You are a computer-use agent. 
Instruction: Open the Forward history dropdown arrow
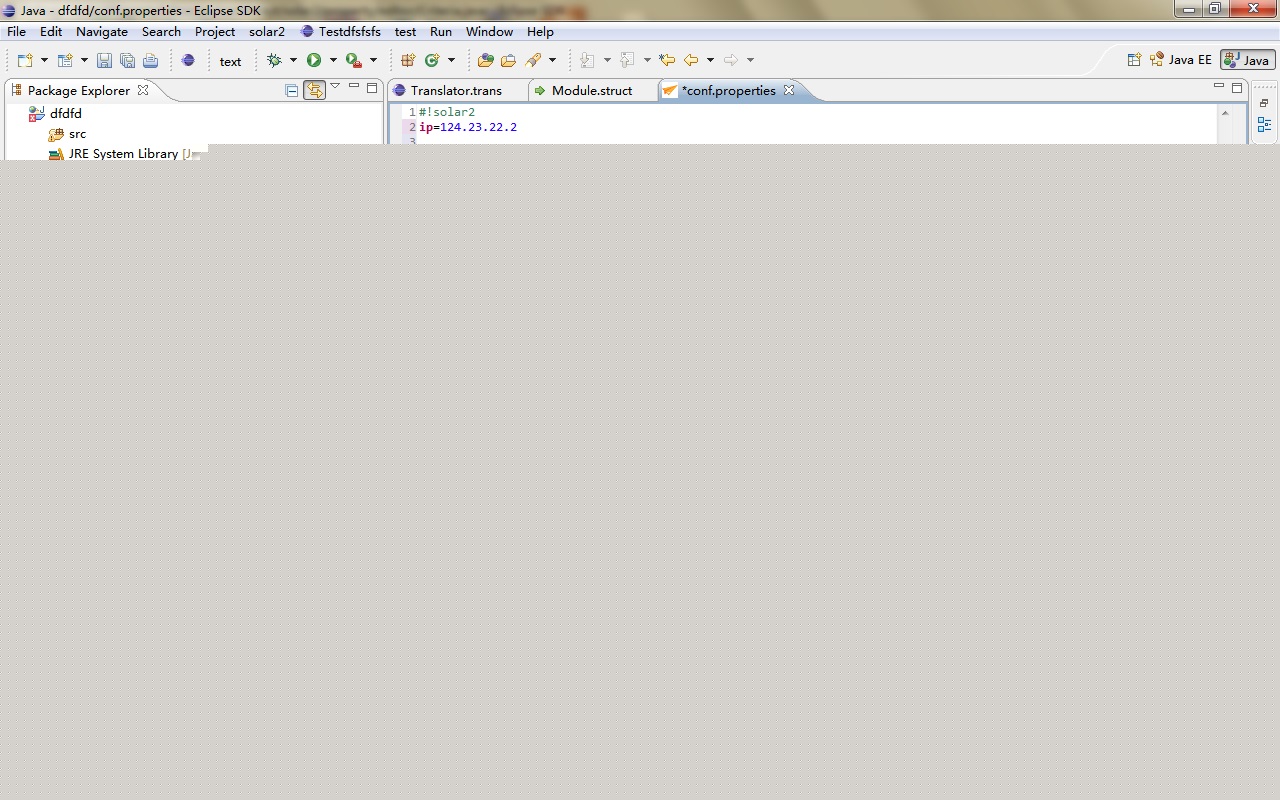pyautogui.click(x=750, y=60)
